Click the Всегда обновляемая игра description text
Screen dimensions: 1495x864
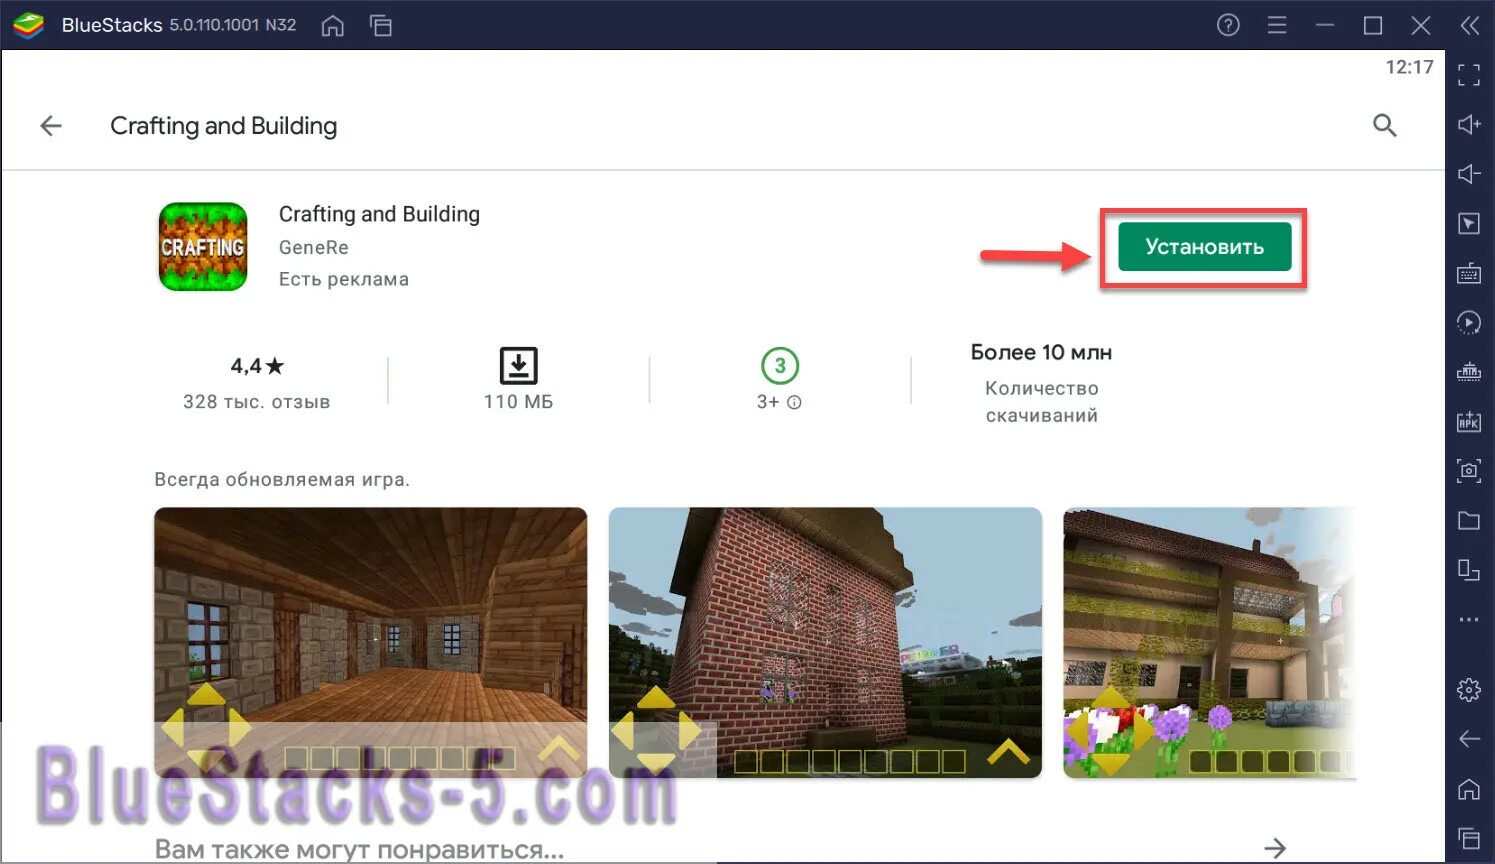tap(282, 479)
